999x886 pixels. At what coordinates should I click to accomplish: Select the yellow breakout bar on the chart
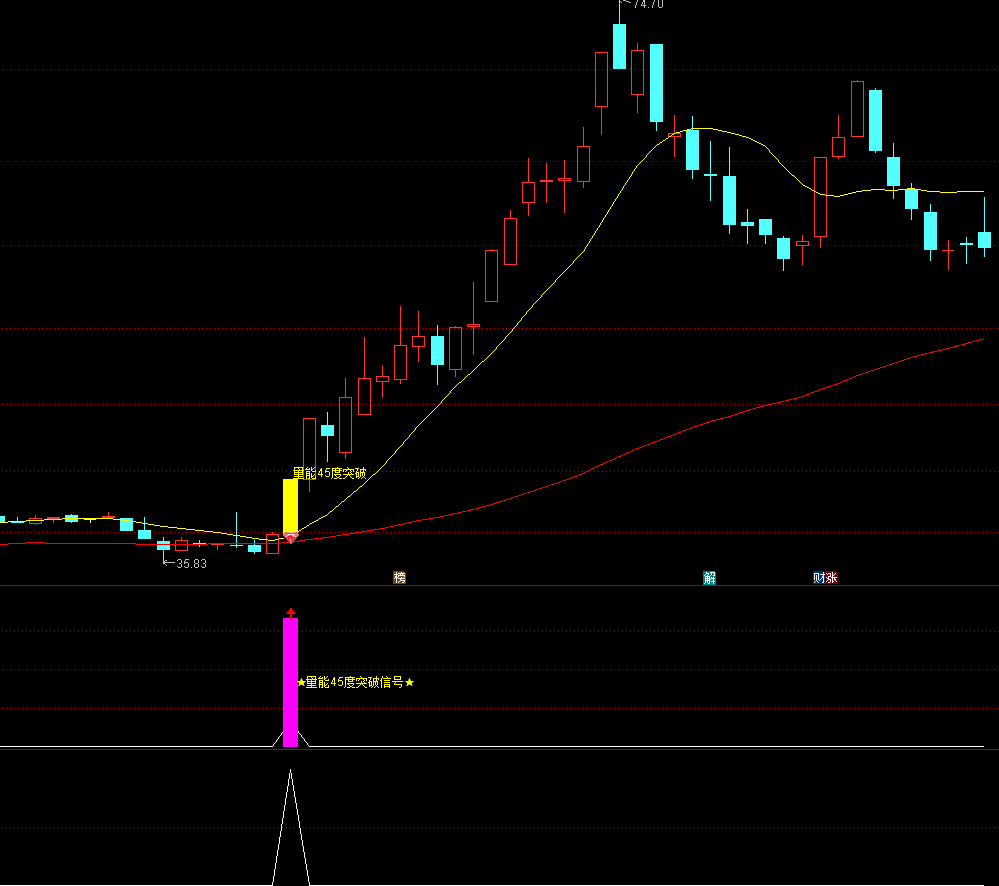(291, 506)
